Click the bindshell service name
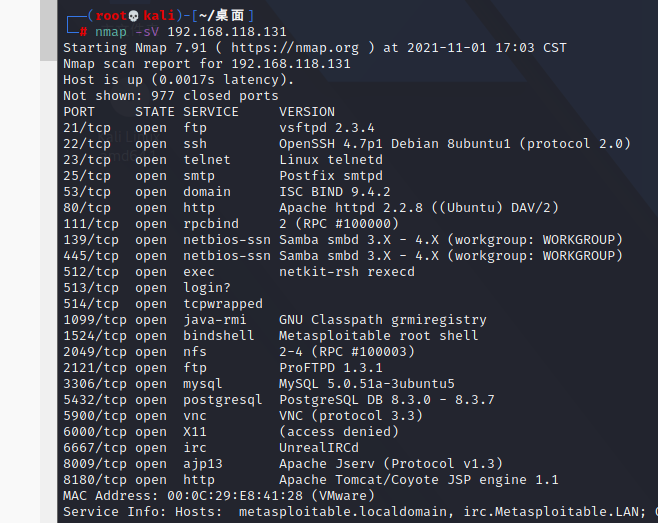The image size is (658, 523). [x=219, y=336]
